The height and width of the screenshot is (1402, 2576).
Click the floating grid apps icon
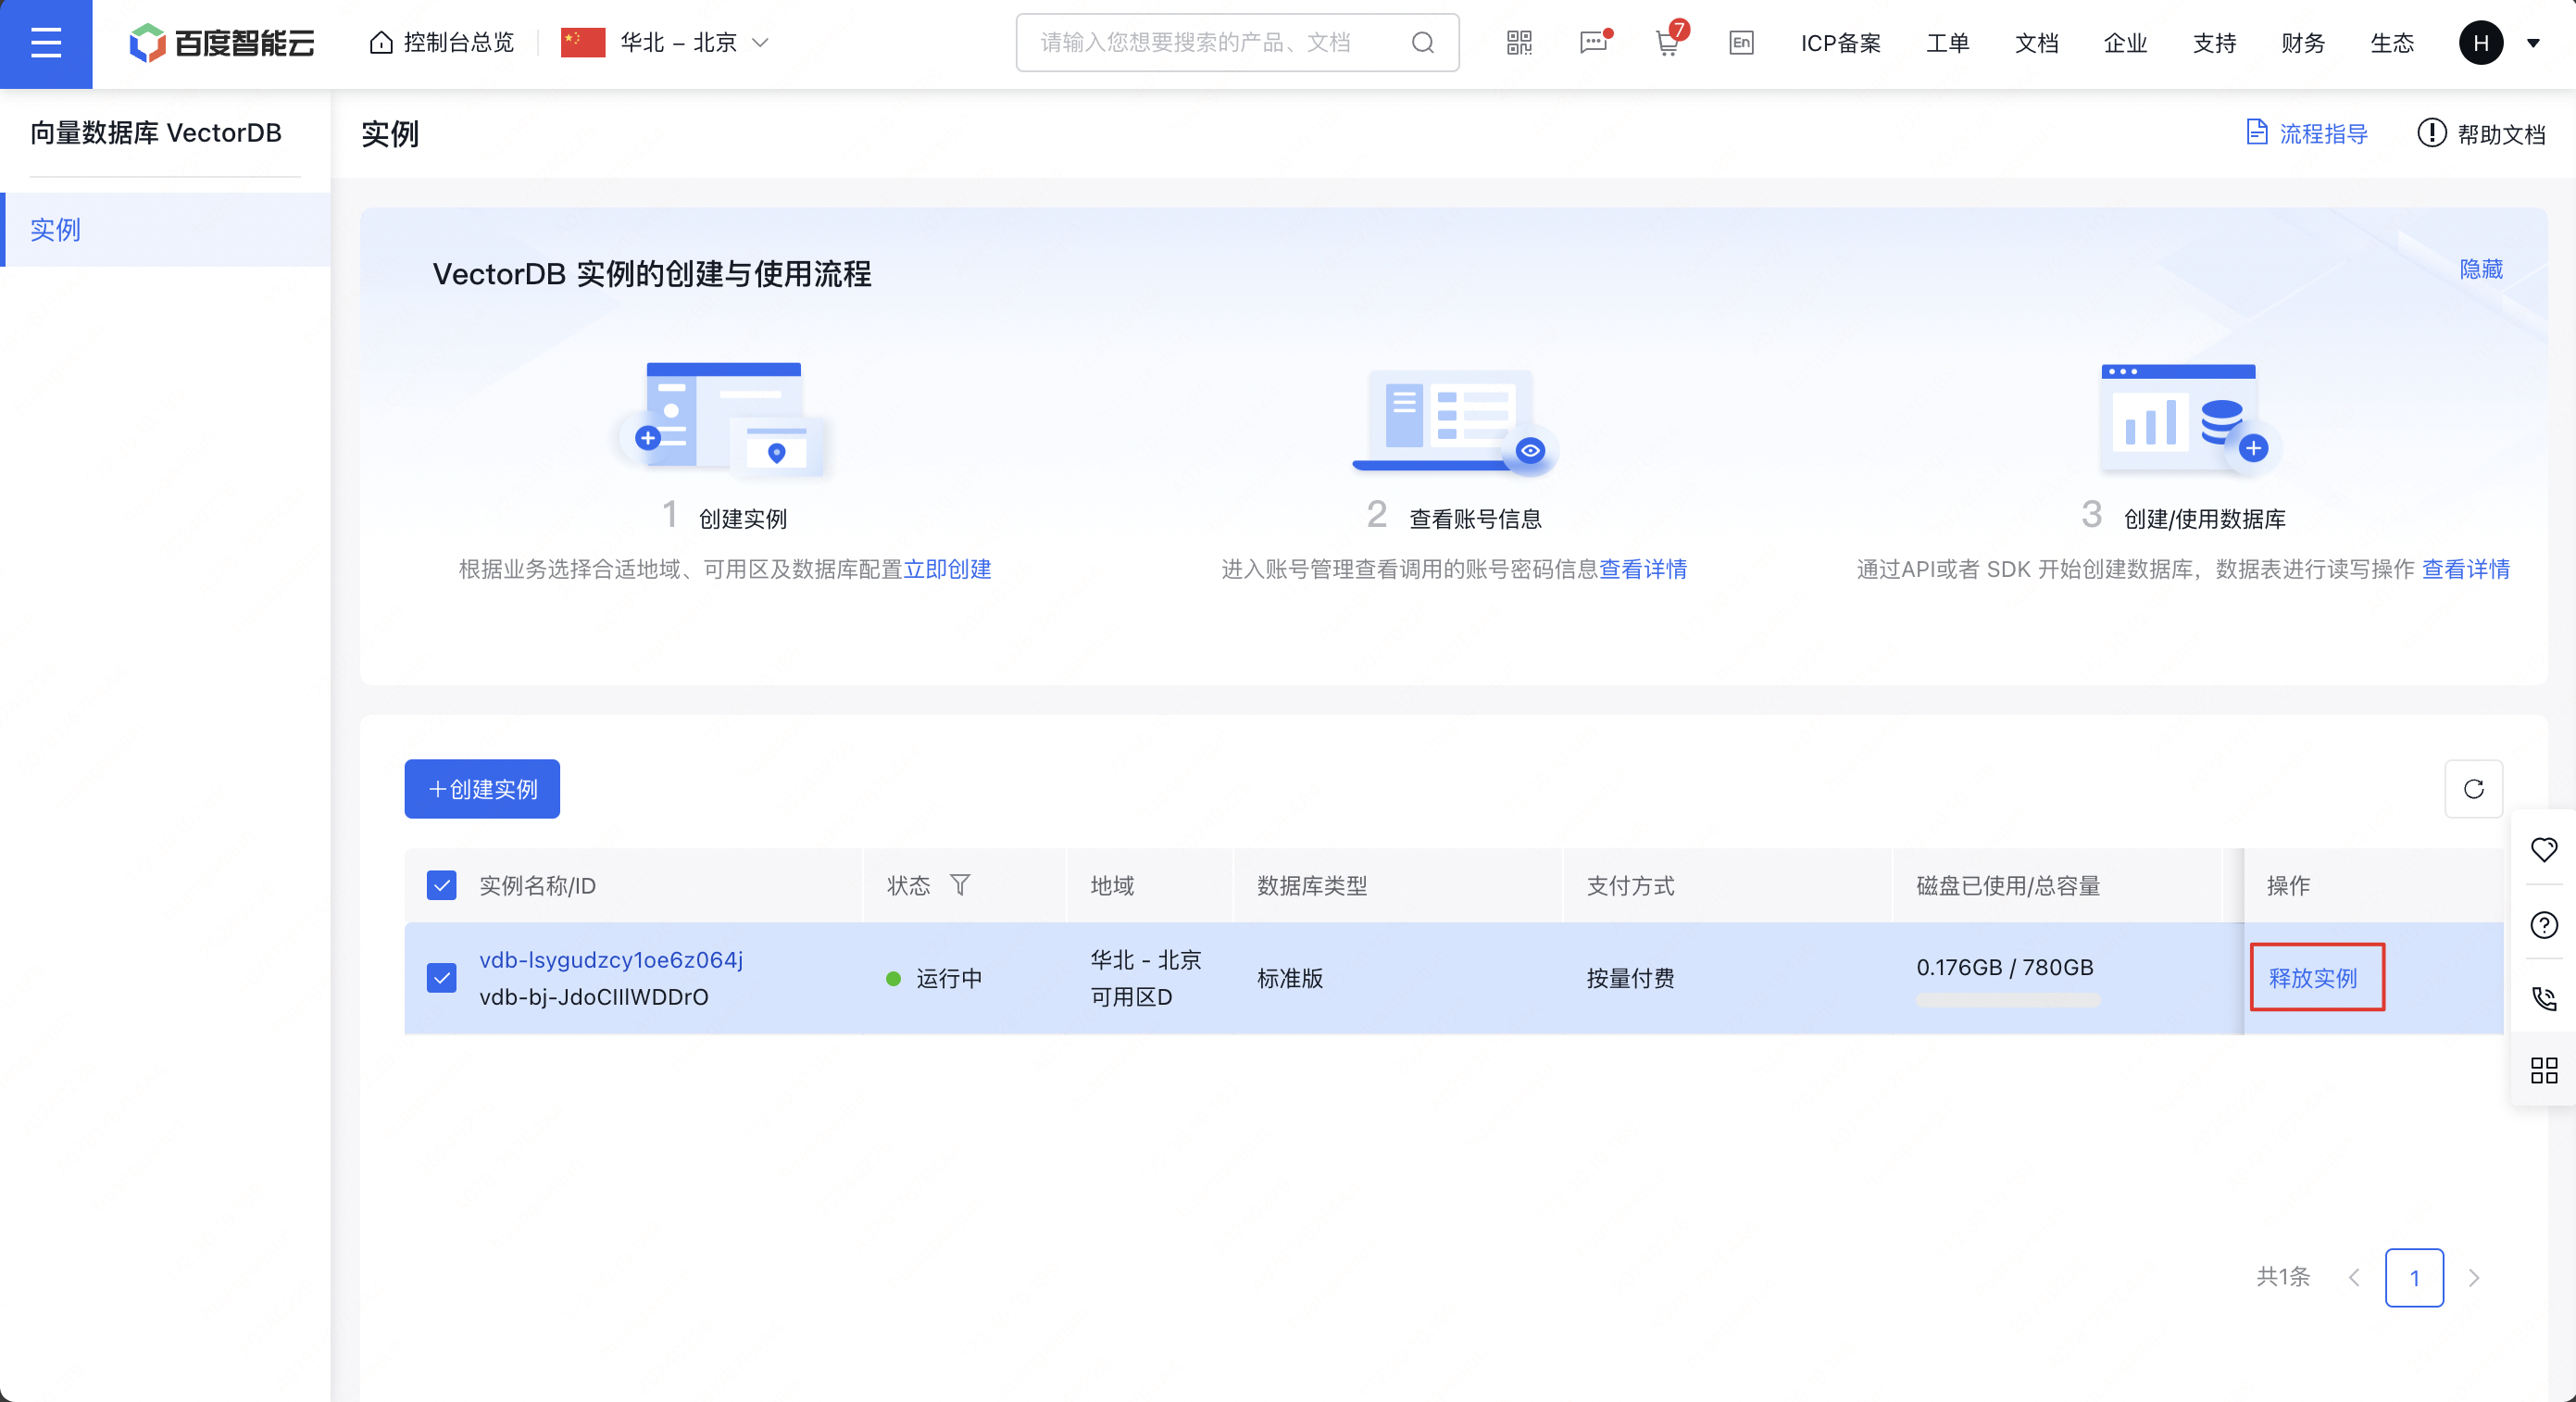click(x=2544, y=1071)
